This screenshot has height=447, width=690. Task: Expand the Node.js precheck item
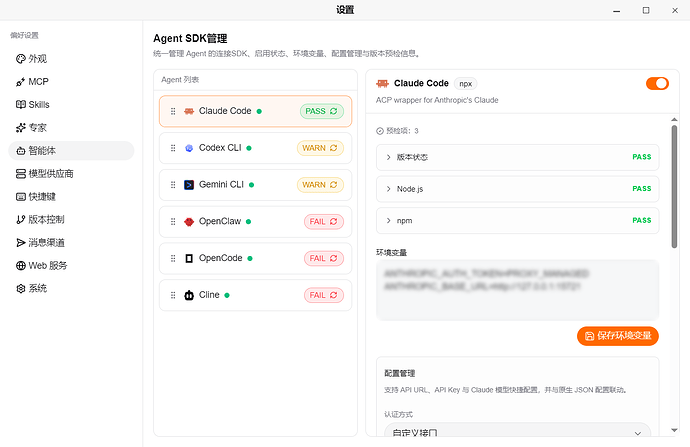pyautogui.click(x=518, y=189)
